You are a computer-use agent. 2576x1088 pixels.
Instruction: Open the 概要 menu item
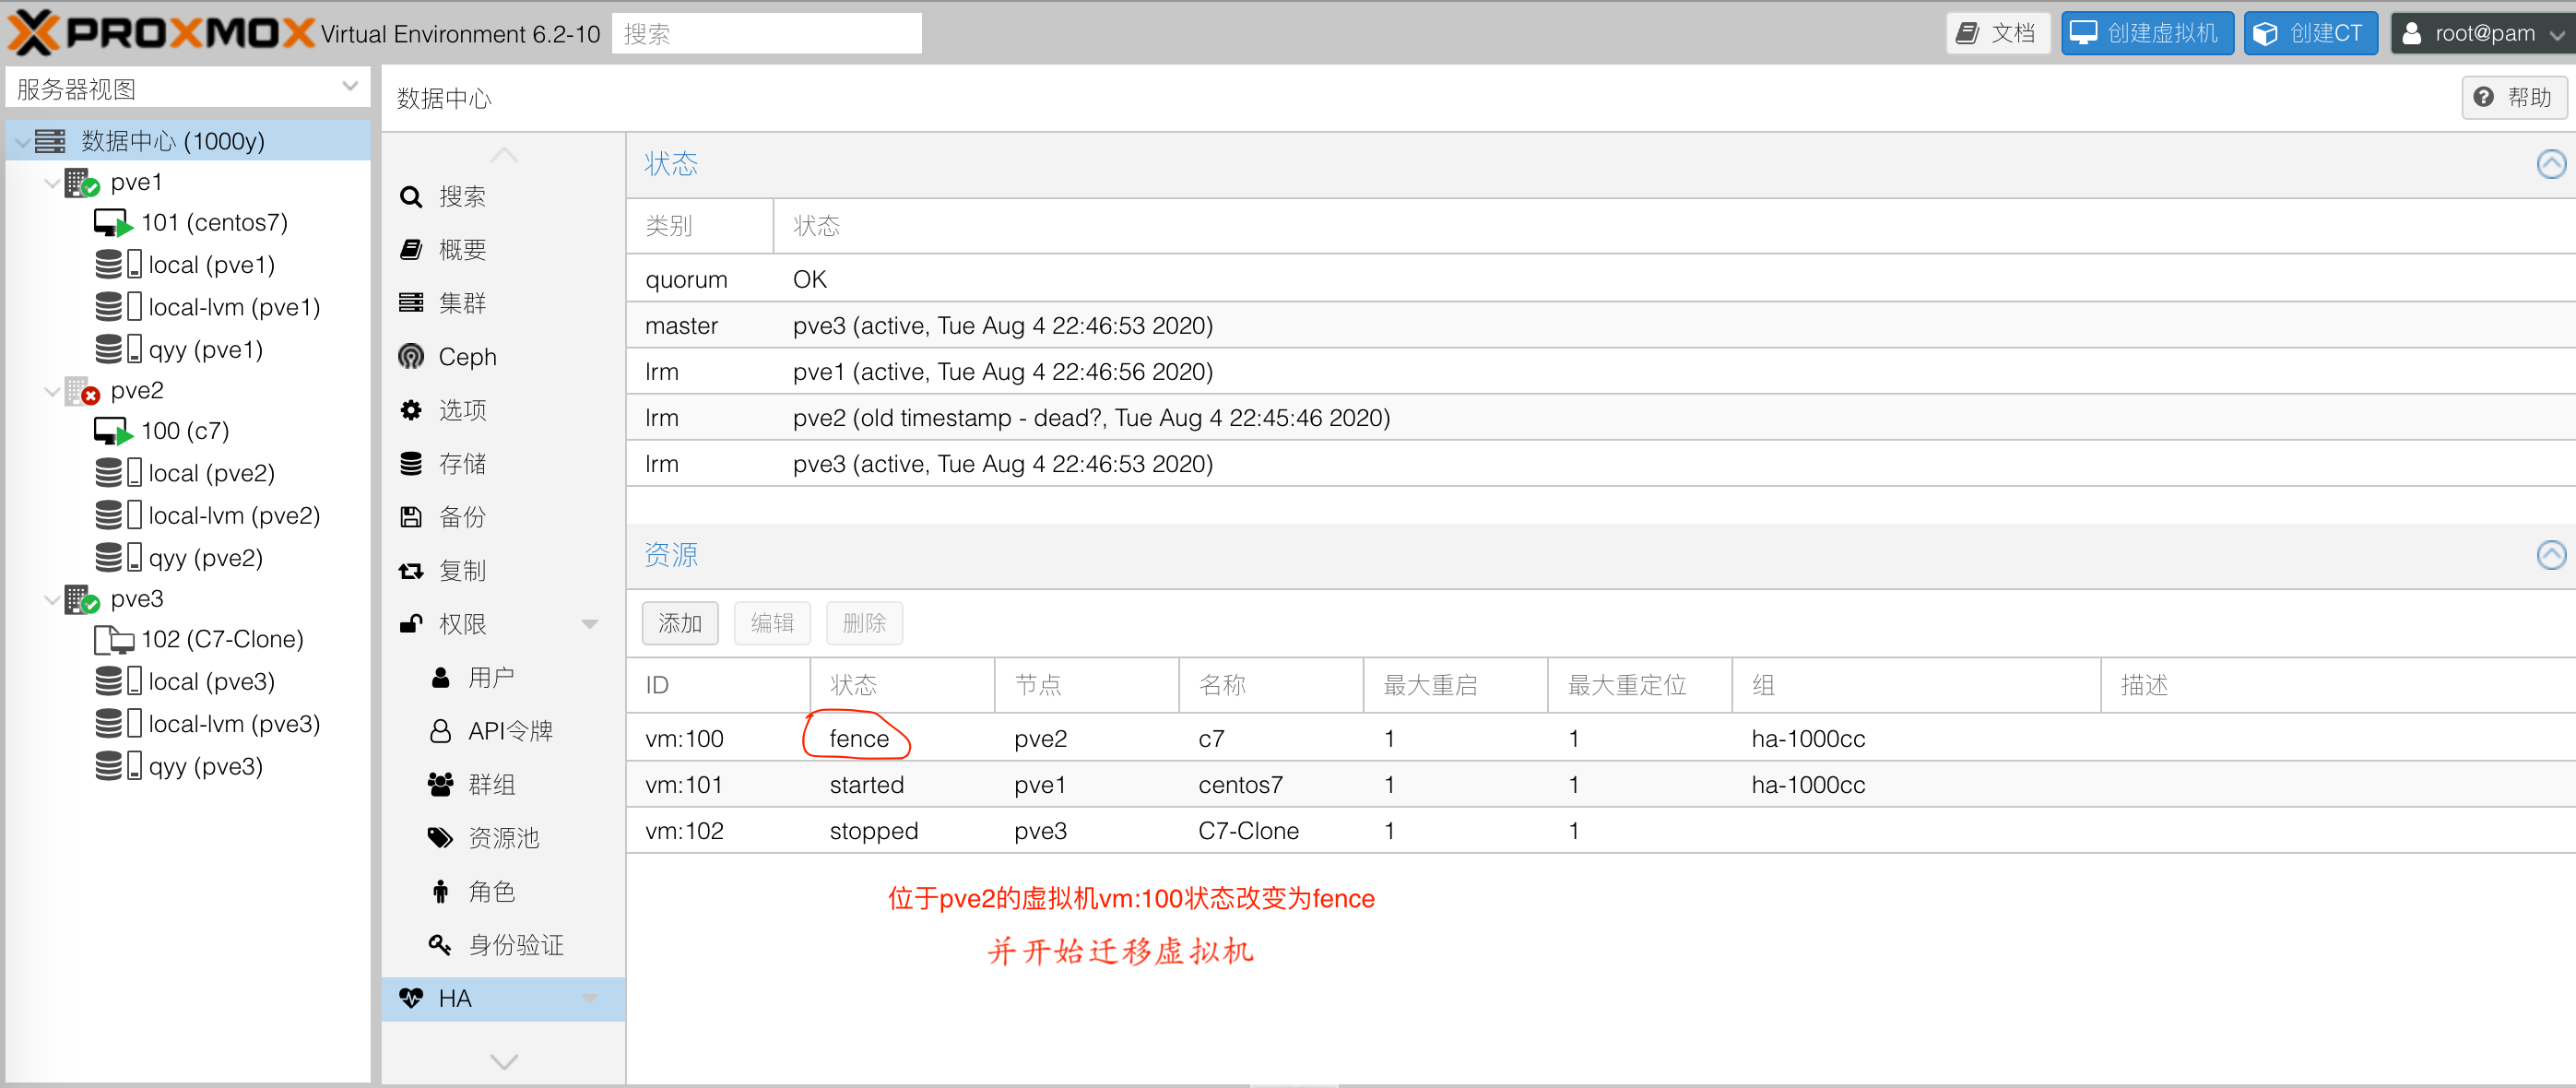(x=503, y=250)
